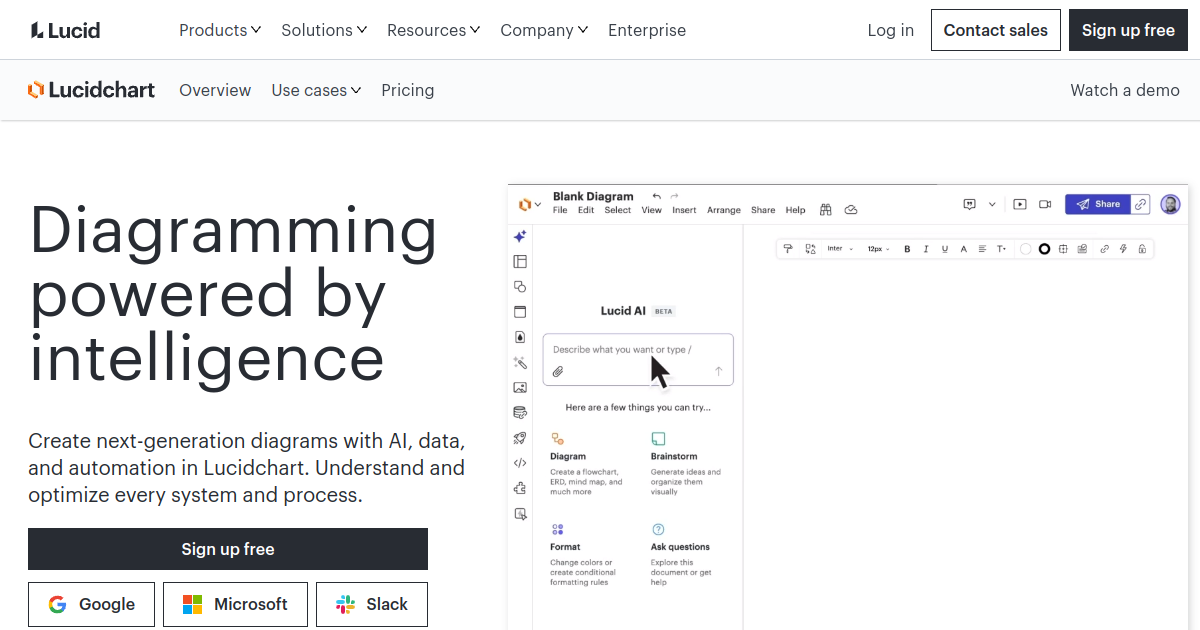This screenshot has width=1200, height=630.
Task: Click the text color A icon
Action: coord(964,249)
